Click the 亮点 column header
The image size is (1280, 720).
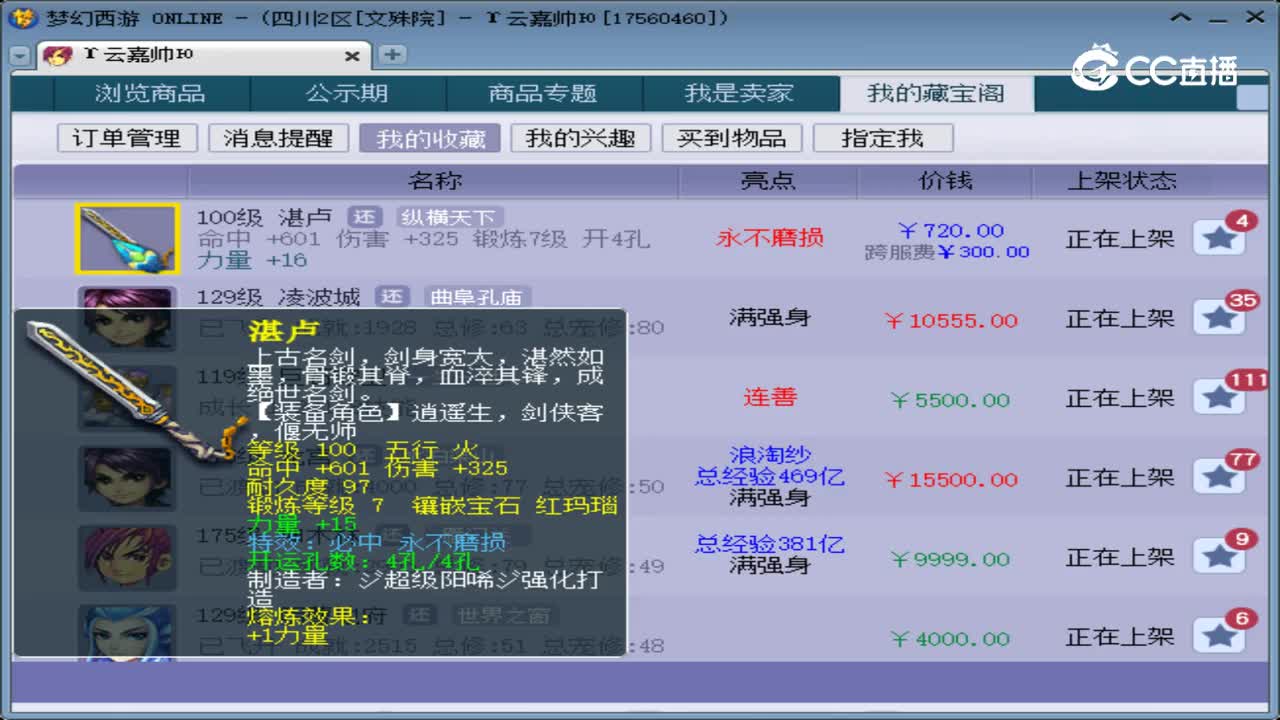(768, 181)
